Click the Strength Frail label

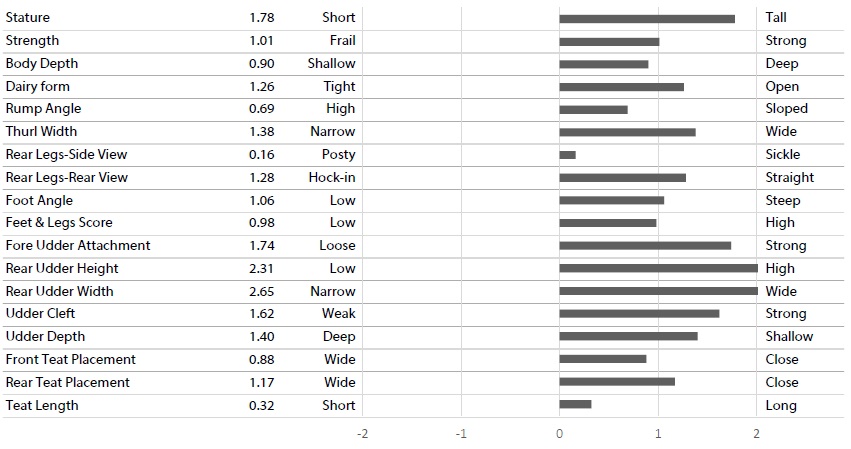coord(342,40)
